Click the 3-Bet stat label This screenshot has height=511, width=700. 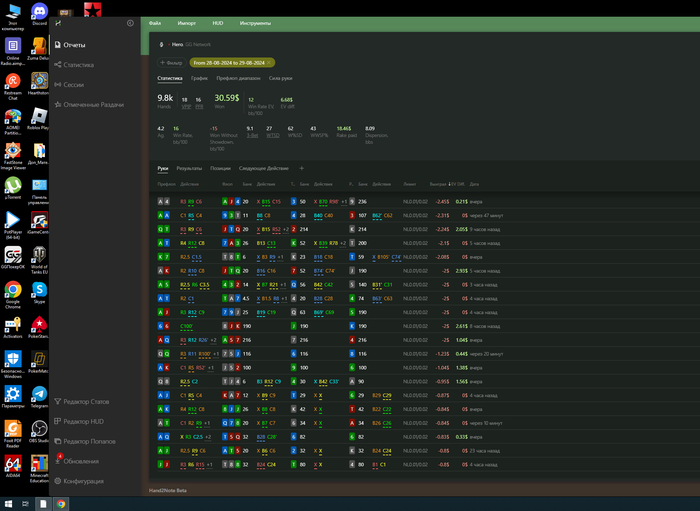[x=252, y=135]
